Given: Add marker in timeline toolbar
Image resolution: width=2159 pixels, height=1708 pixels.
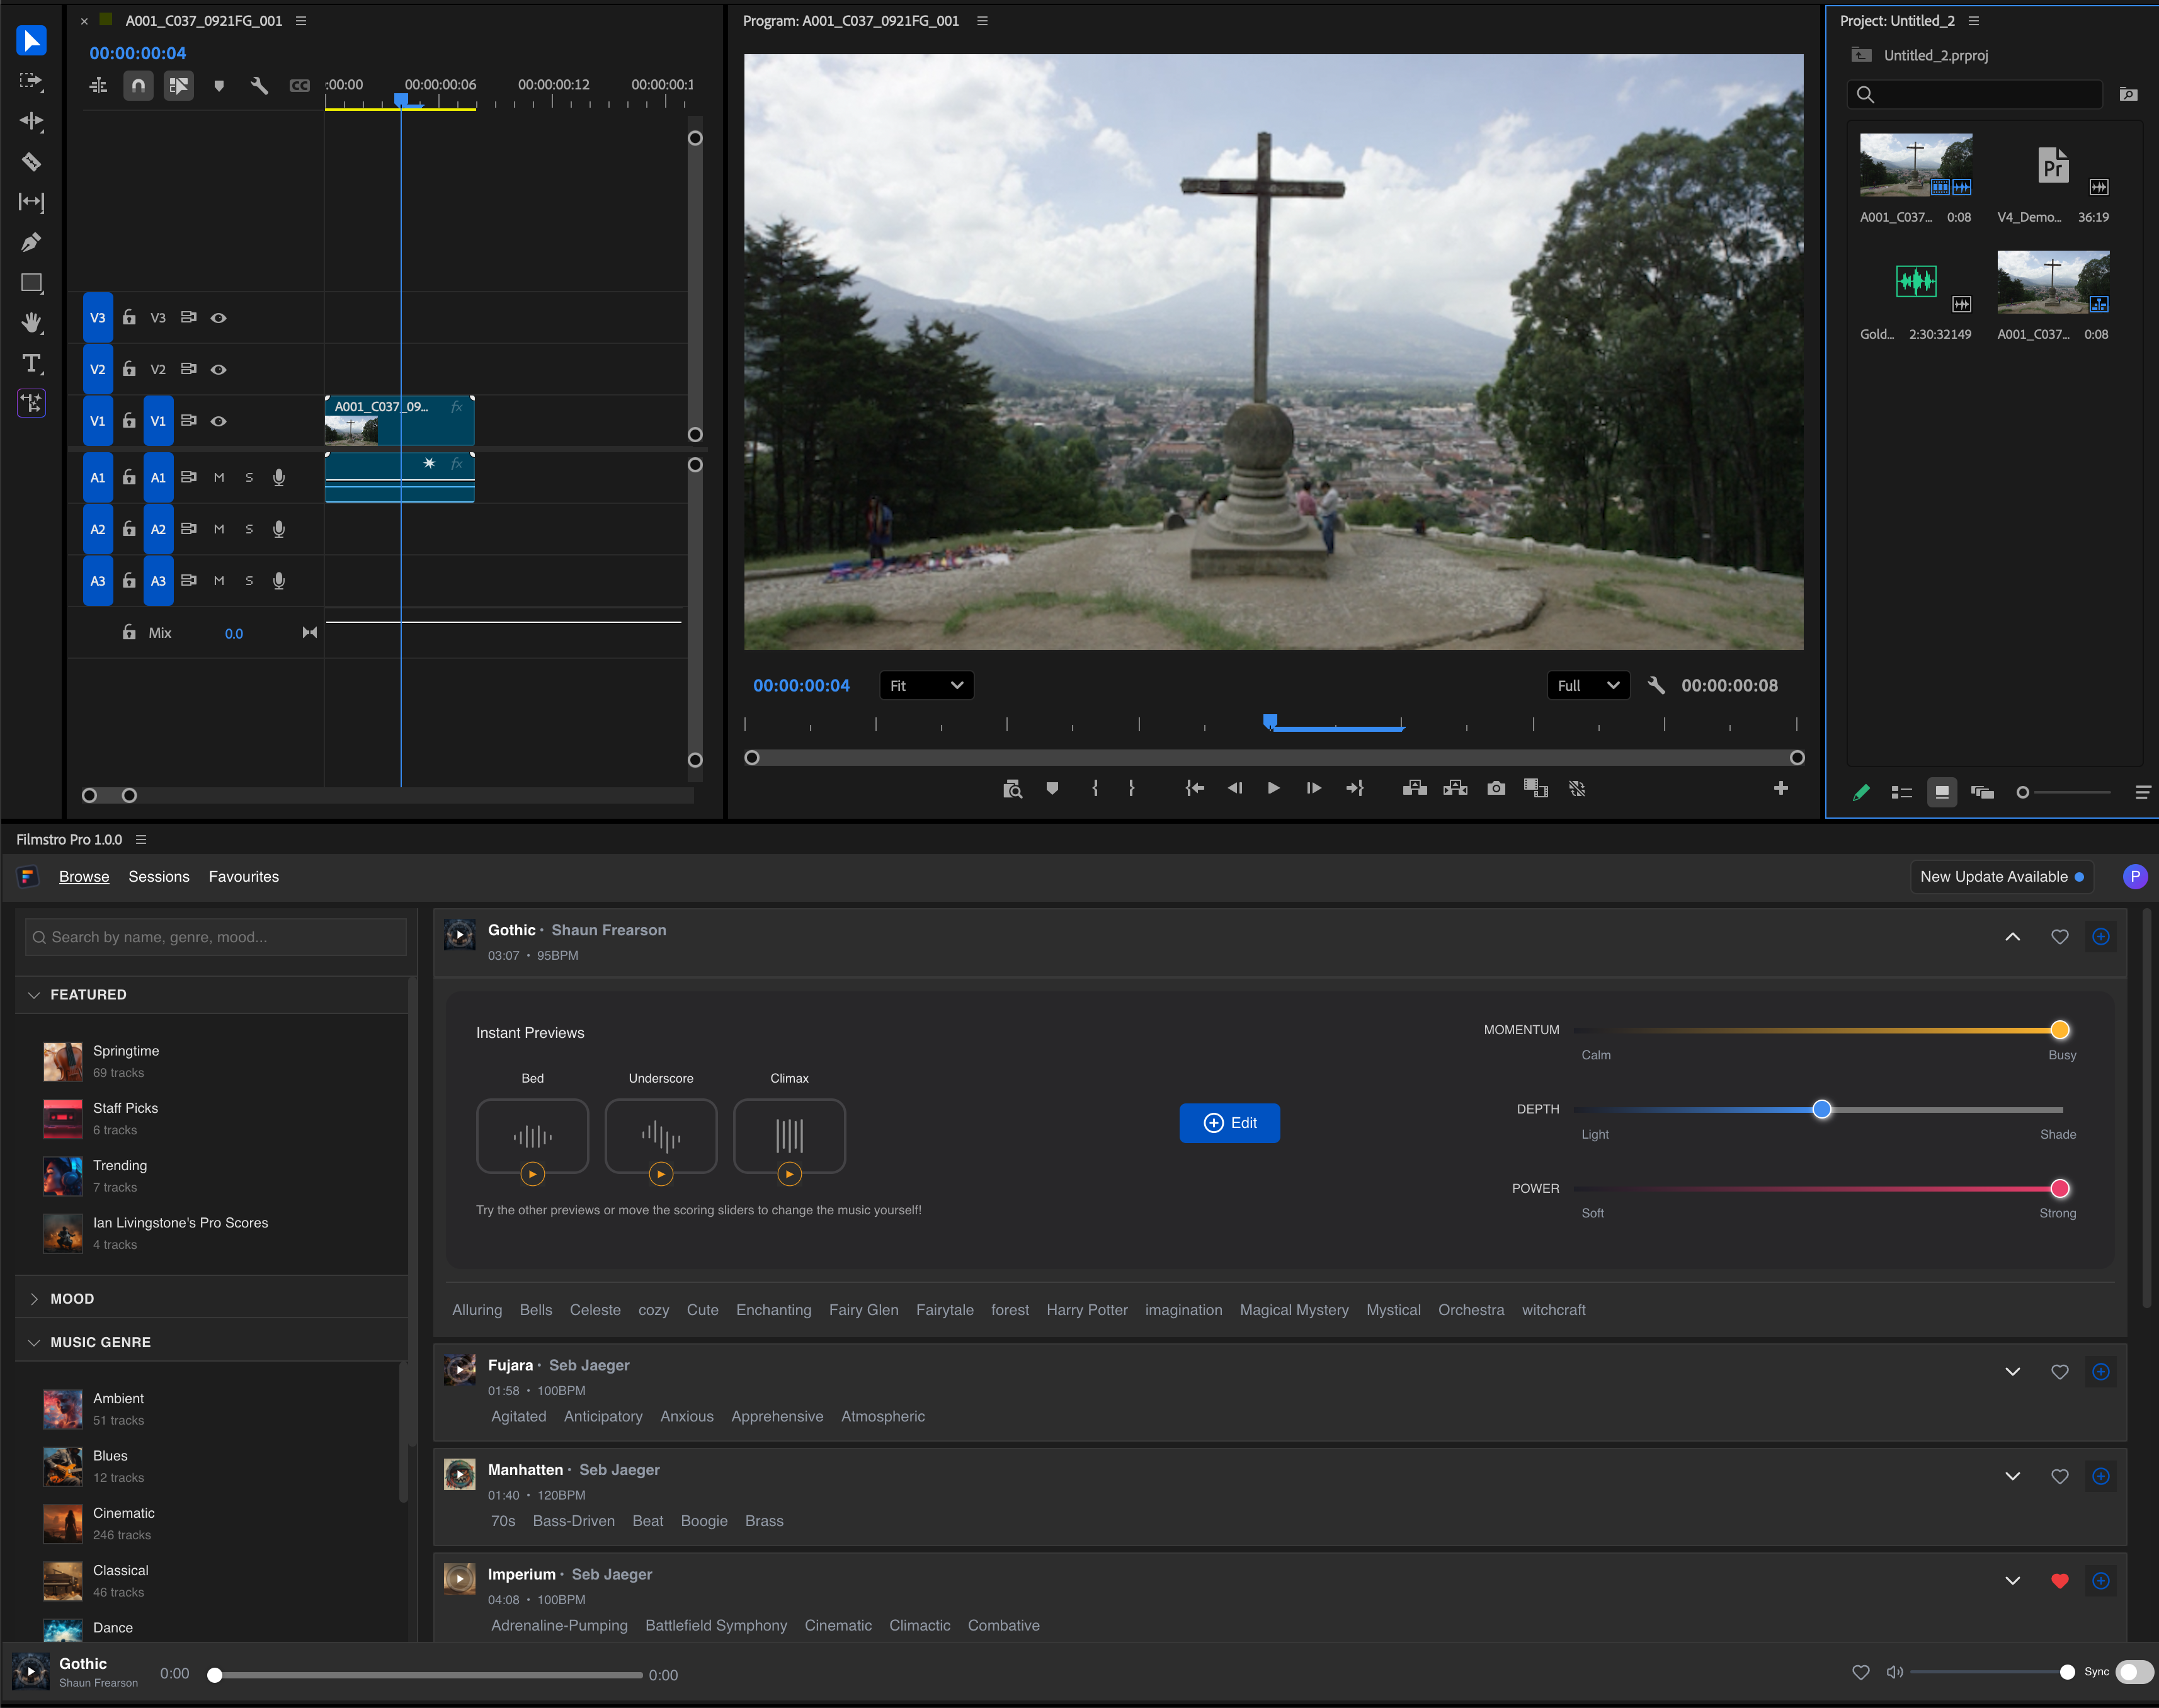Looking at the screenshot, I should [219, 86].
